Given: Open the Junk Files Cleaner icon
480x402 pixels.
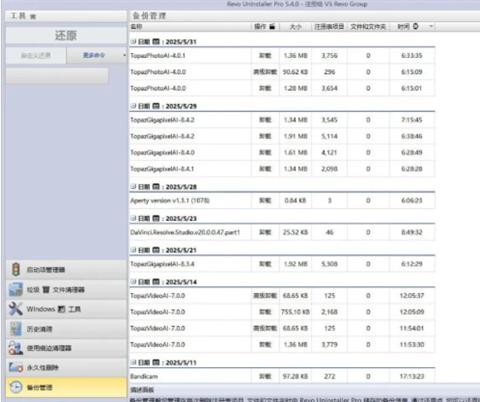Looking at the screenshot, I should point(16,289).
